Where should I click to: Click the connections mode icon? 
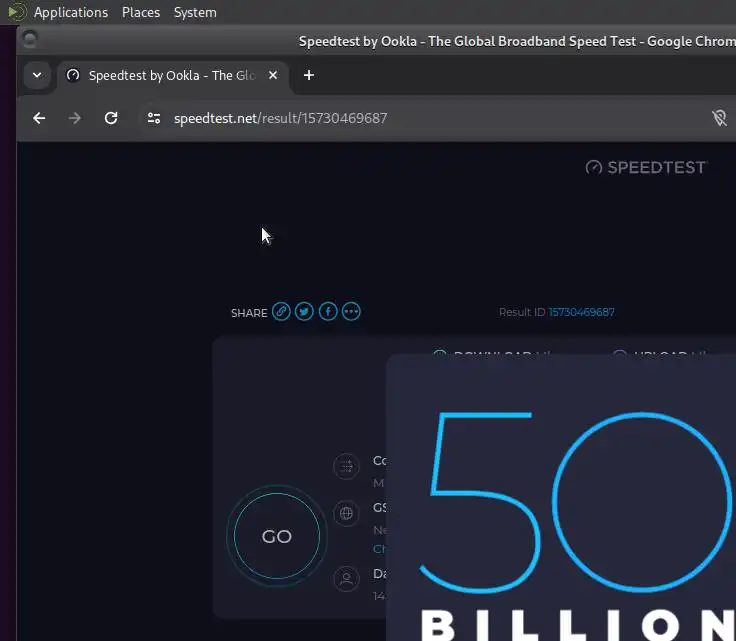coord(346,466)
